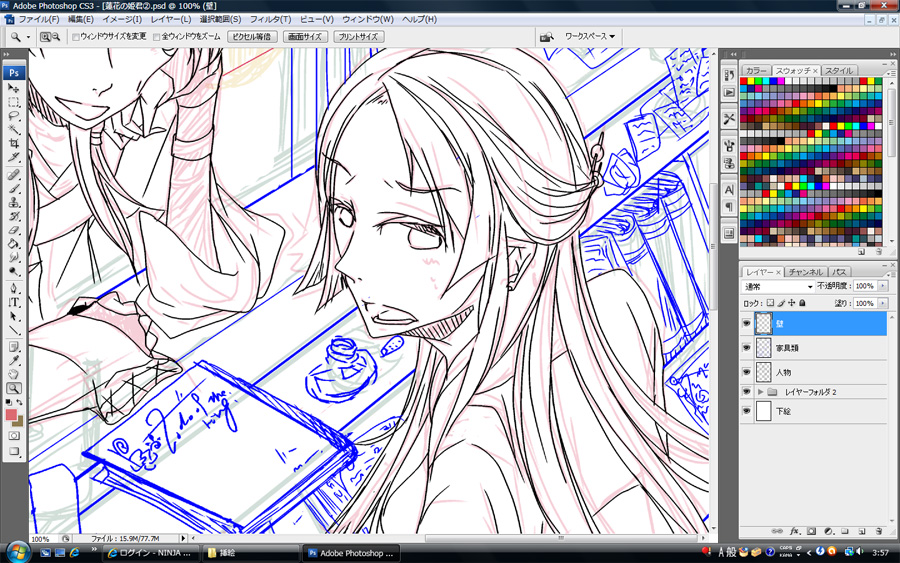This screenshot has height=563, width=900.
Task: Select the Line tool
Action: [14, 330]
